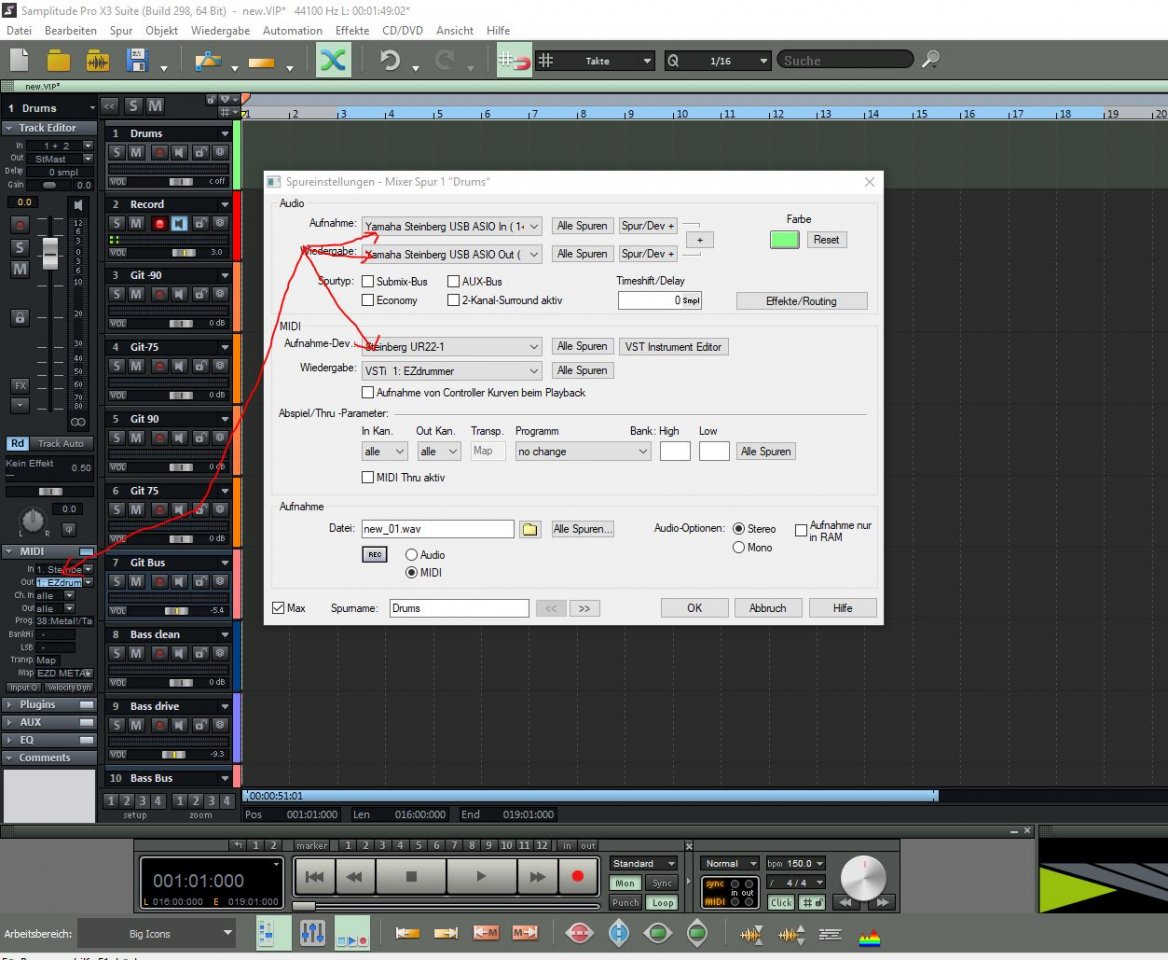The height and width of the screenshot is (960, 1168).
Task: Open the Spur menu
Action: (121, 31)
